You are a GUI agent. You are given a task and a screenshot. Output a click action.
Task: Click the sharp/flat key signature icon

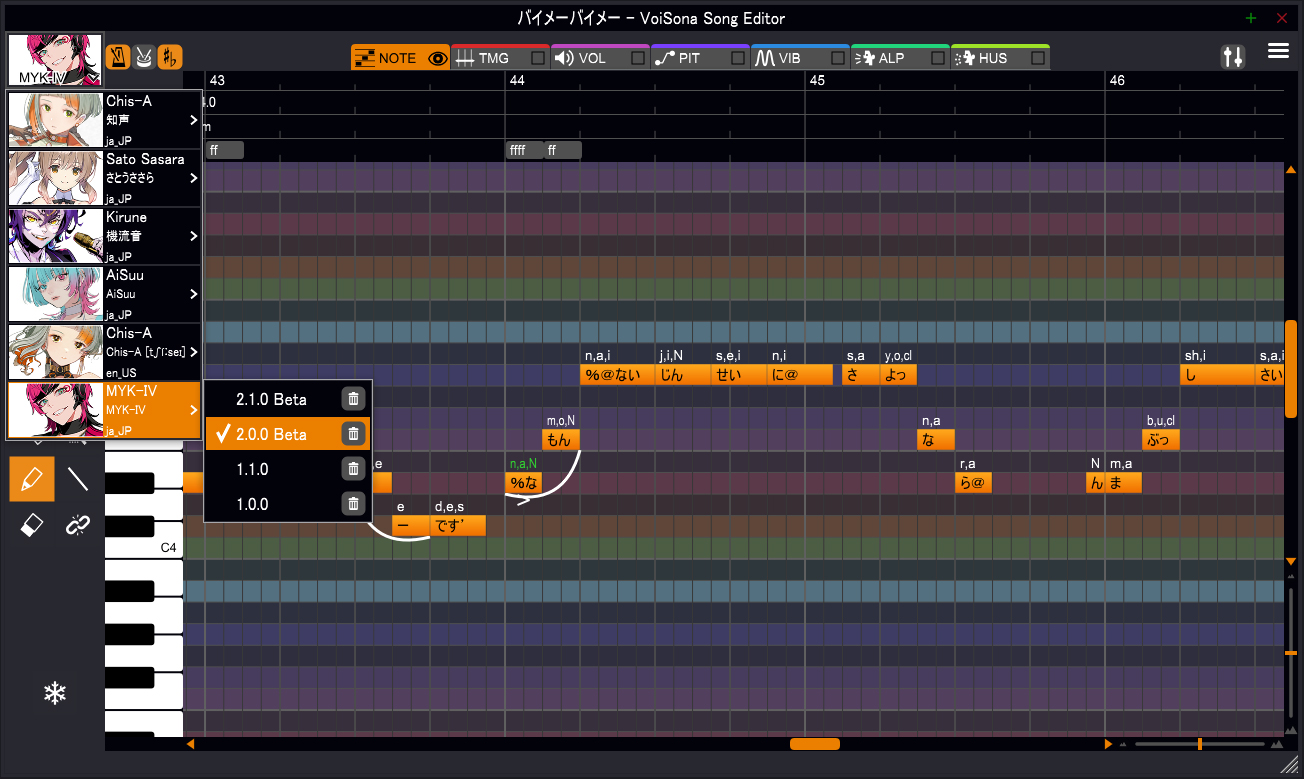coord(170,57)
